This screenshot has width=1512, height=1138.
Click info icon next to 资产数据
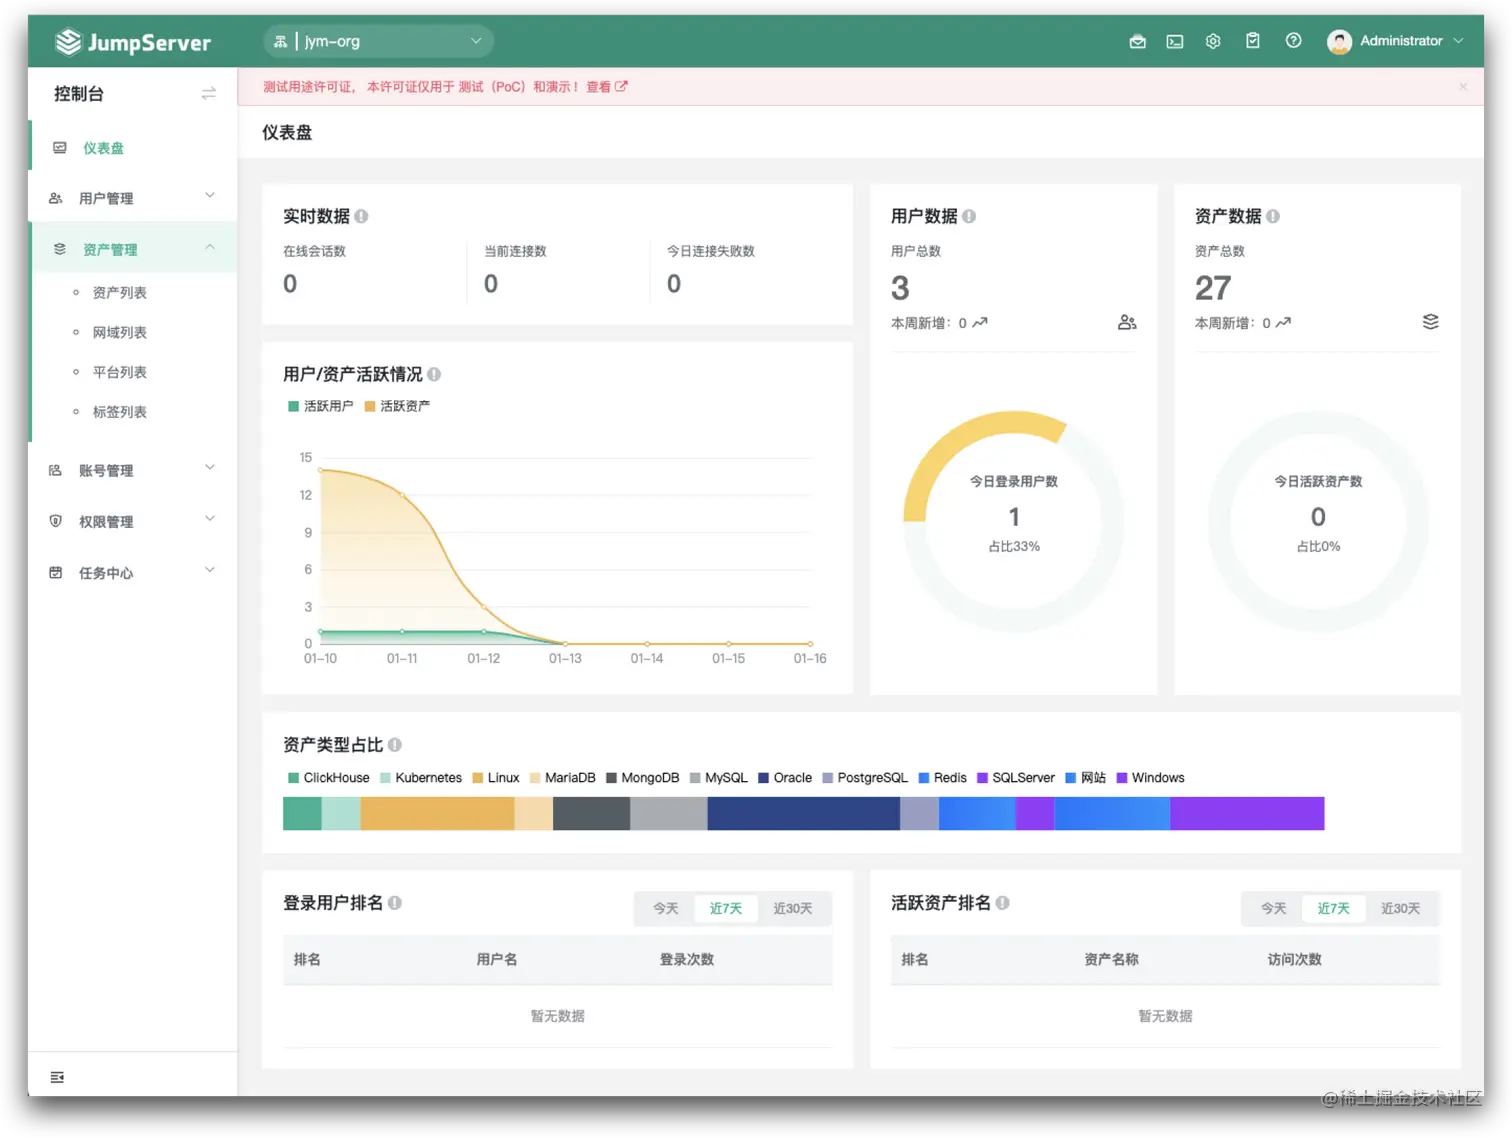click(x=1273, y=216)
